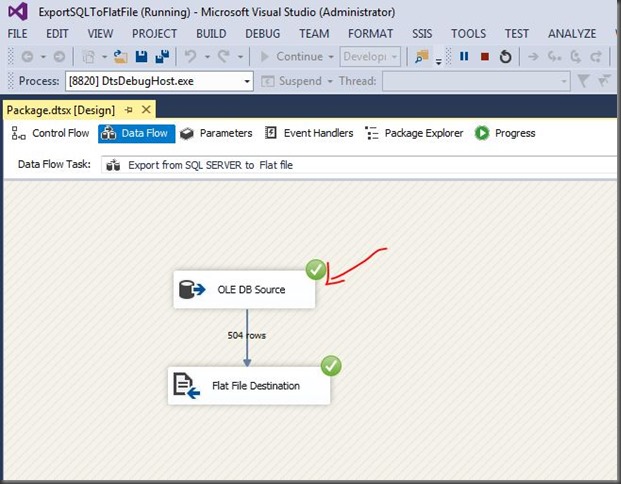This screenshot has width=621, height=484.
Task: Expand the Suspend dropdown arrow
Action: pos(330,82)
